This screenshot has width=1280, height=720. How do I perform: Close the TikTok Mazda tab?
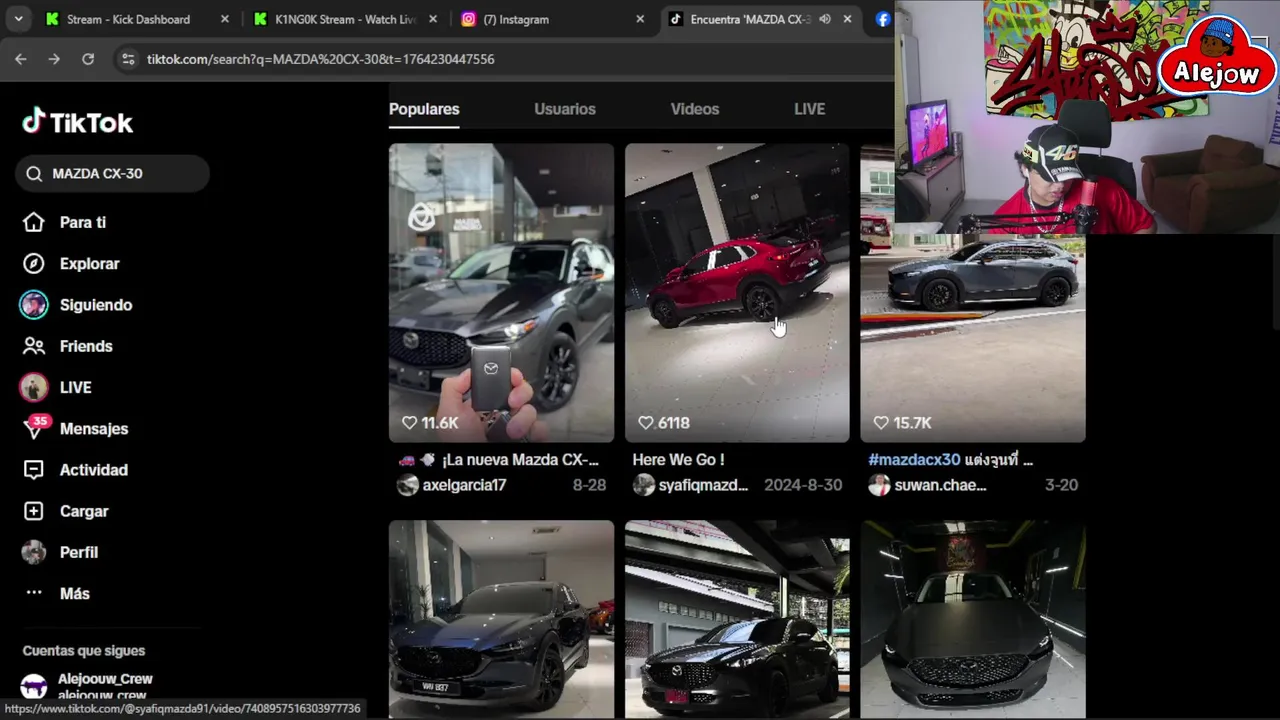(x=847, y=19)
